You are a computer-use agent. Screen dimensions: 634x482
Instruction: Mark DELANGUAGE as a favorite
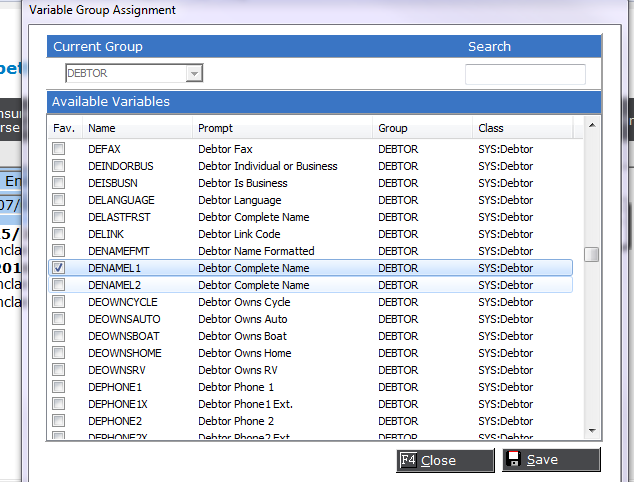click(x=59, y=200)
